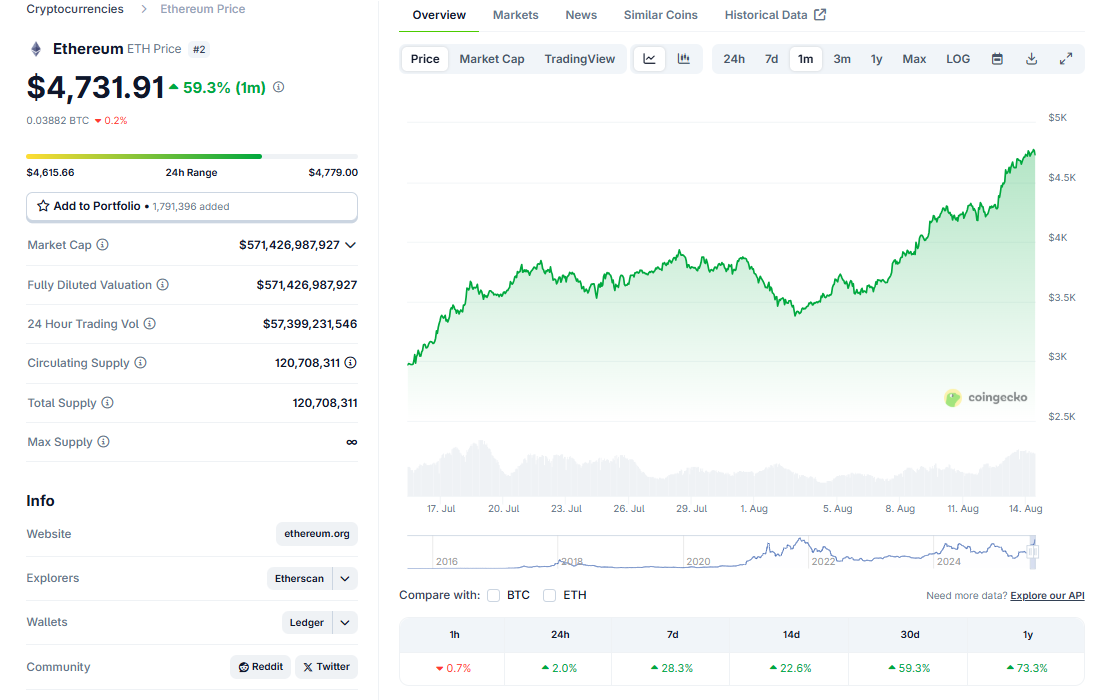Check the ETH compare checkbox

(549, 595)
